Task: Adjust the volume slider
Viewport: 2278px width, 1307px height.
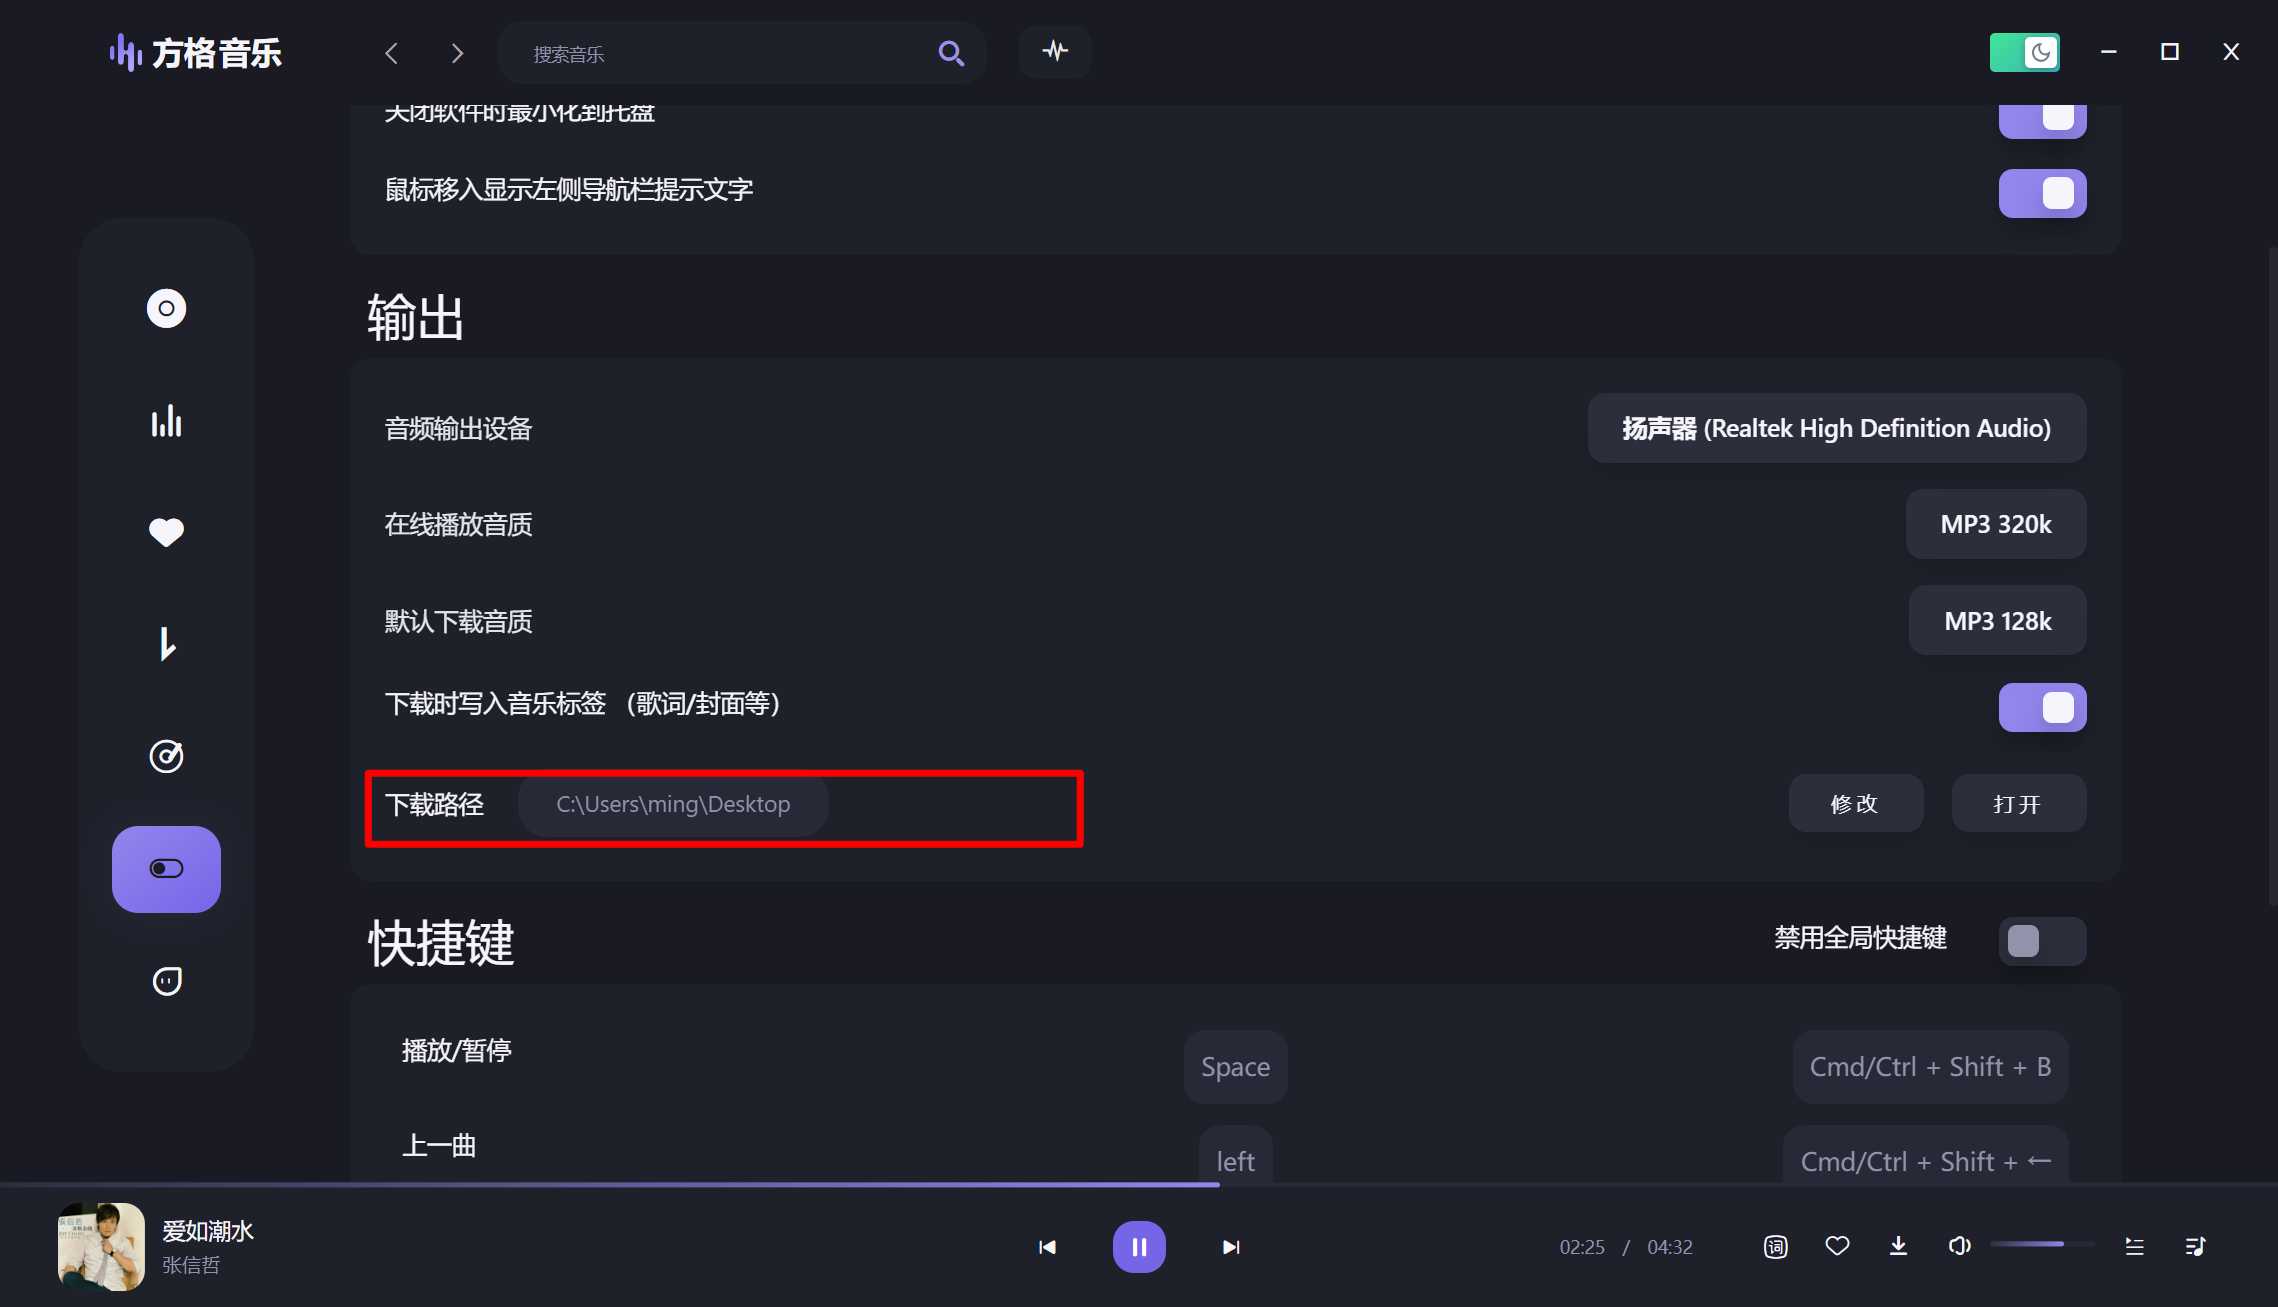Action: [2041, 1244]
